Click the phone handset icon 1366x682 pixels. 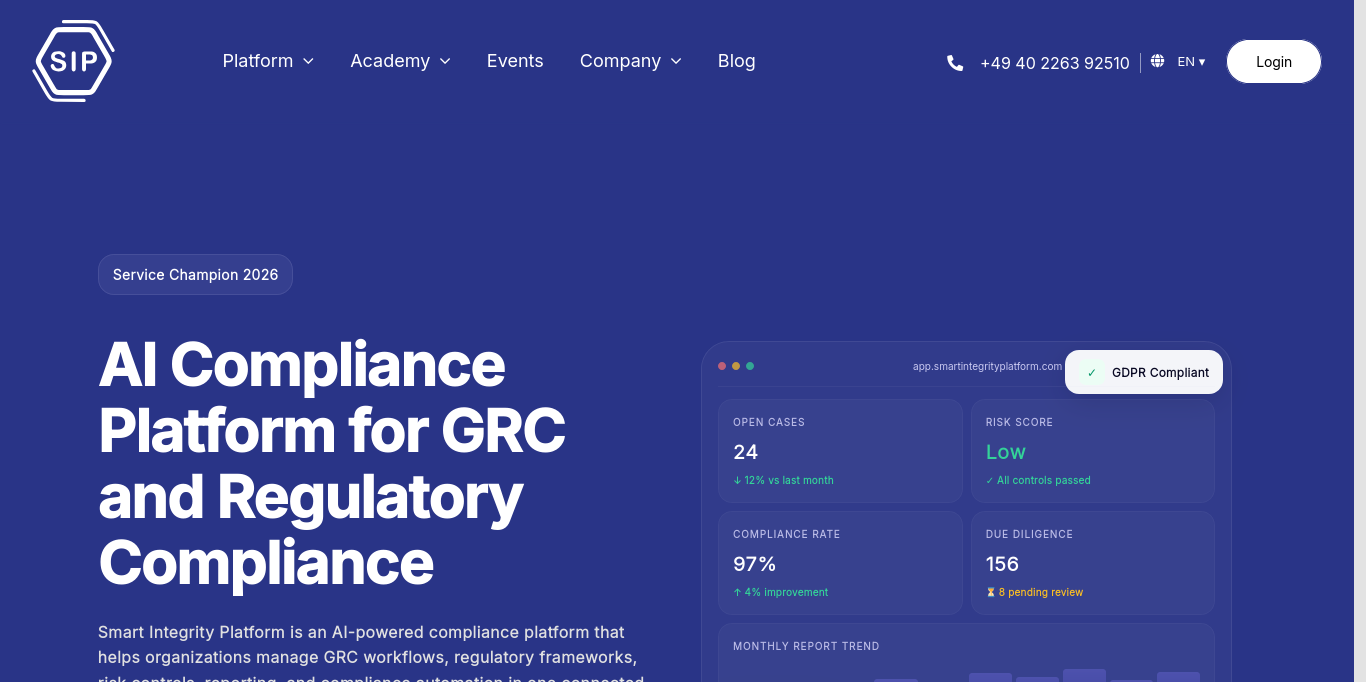[x=955, y=63]
